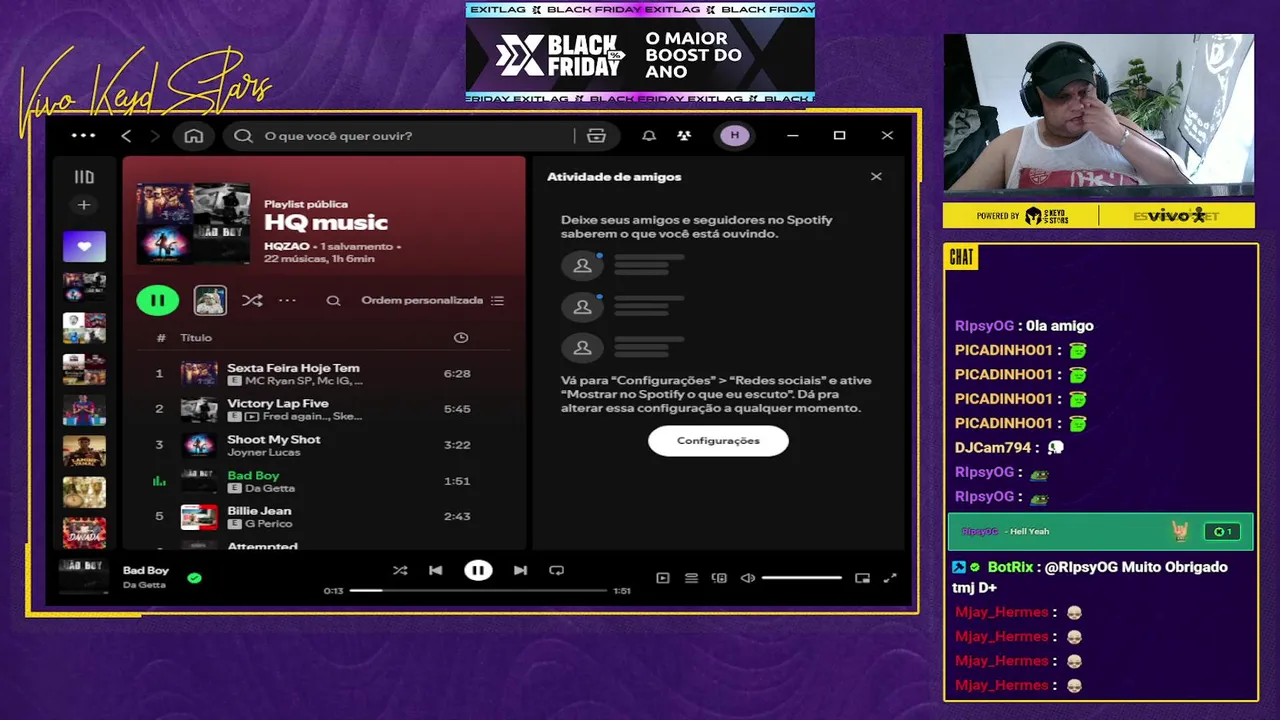Open the Browse icon beside the search bar
The width and height of the screenshot is (1280, 720).
597,136
